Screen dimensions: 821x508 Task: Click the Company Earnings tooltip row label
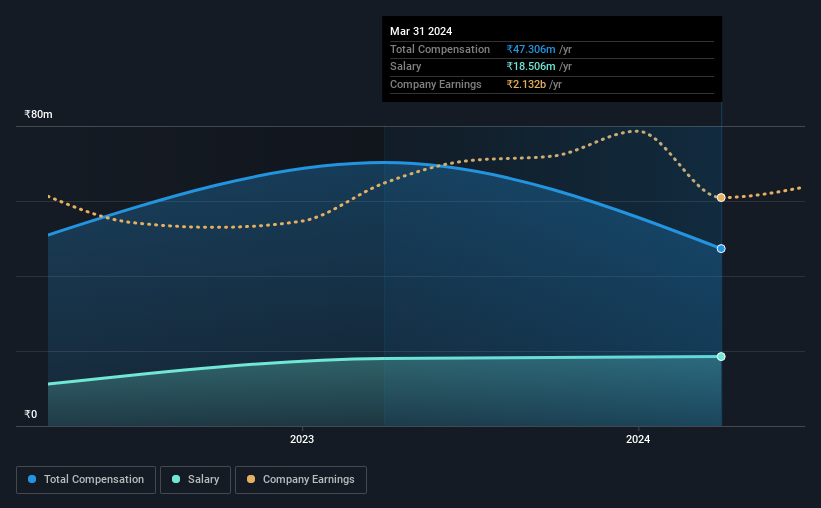pos(436,84)
